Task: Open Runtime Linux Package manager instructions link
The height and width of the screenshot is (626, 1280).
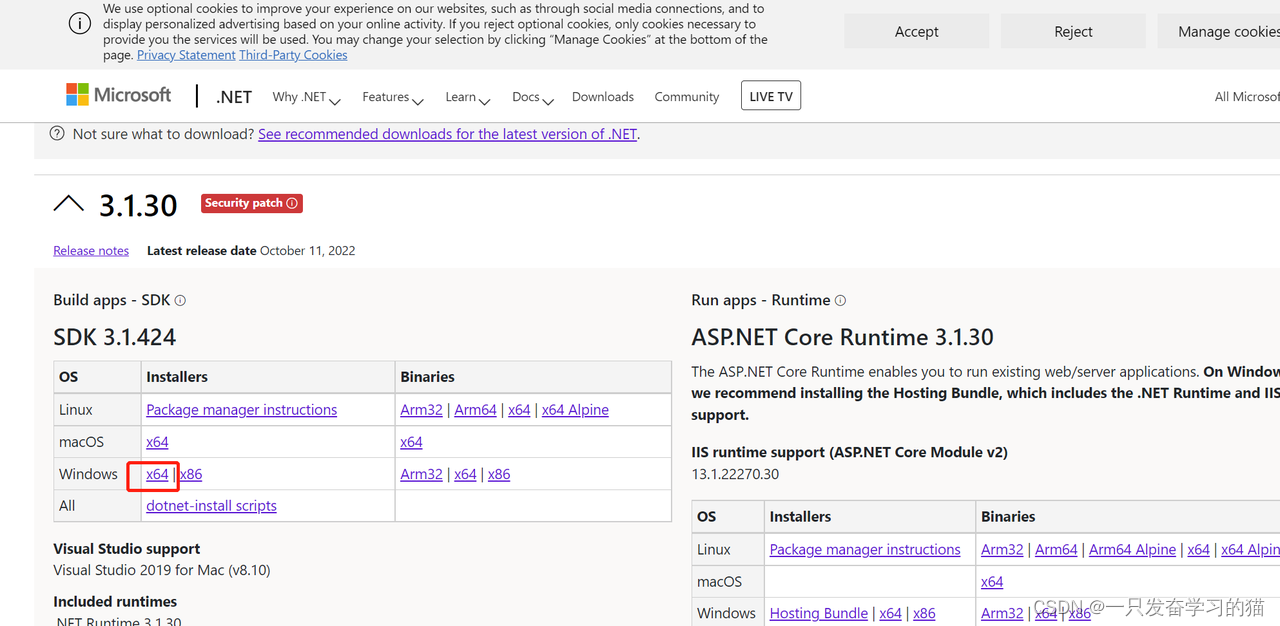Action: coord(865,550)
